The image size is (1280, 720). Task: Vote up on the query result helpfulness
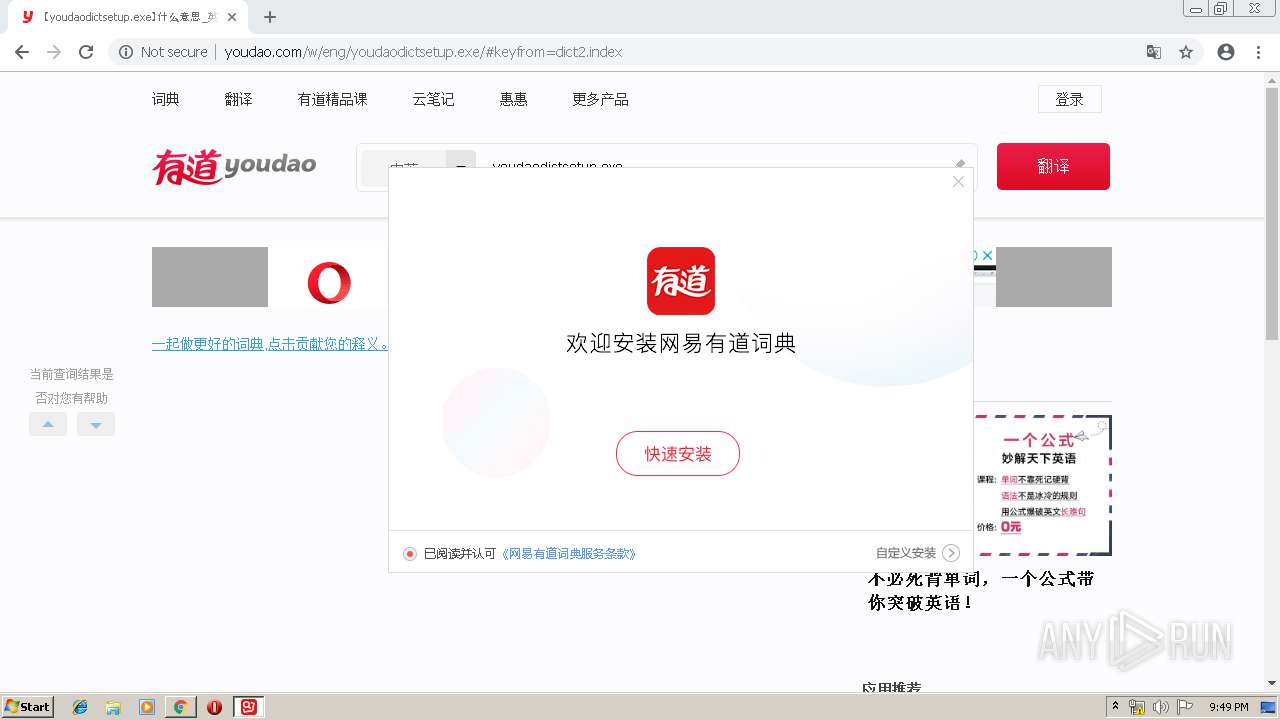click(x=48, y=424)
